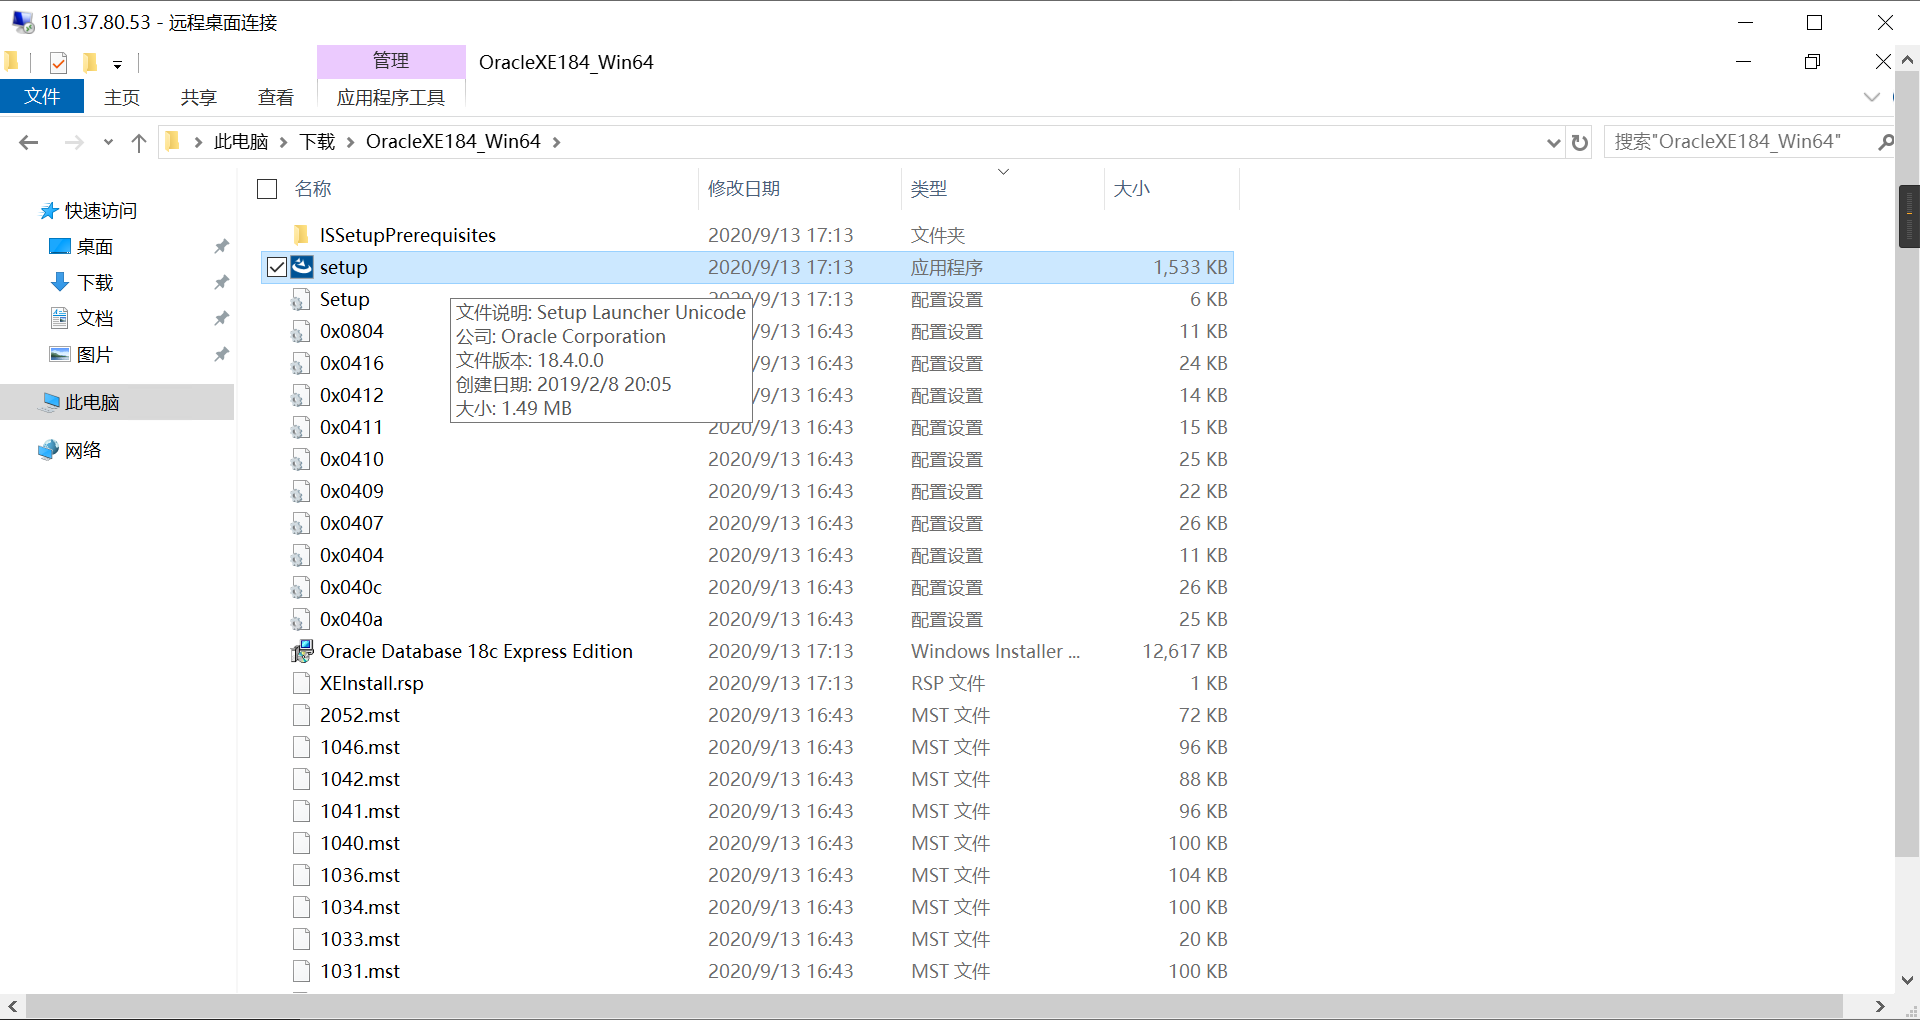Click the folder icon in address bar

coord(172,141)
